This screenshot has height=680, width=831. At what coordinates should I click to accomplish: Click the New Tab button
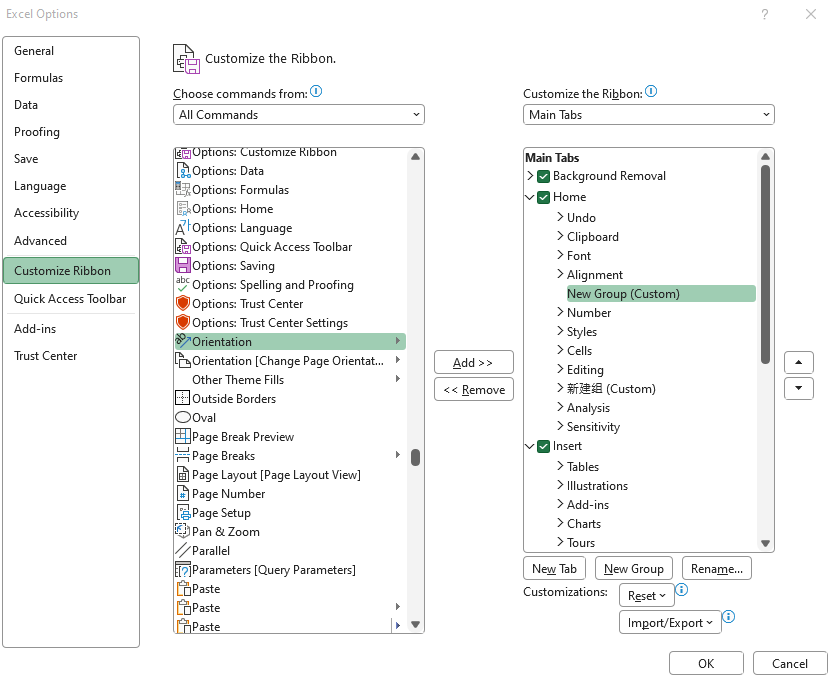[x=554, y=569]
